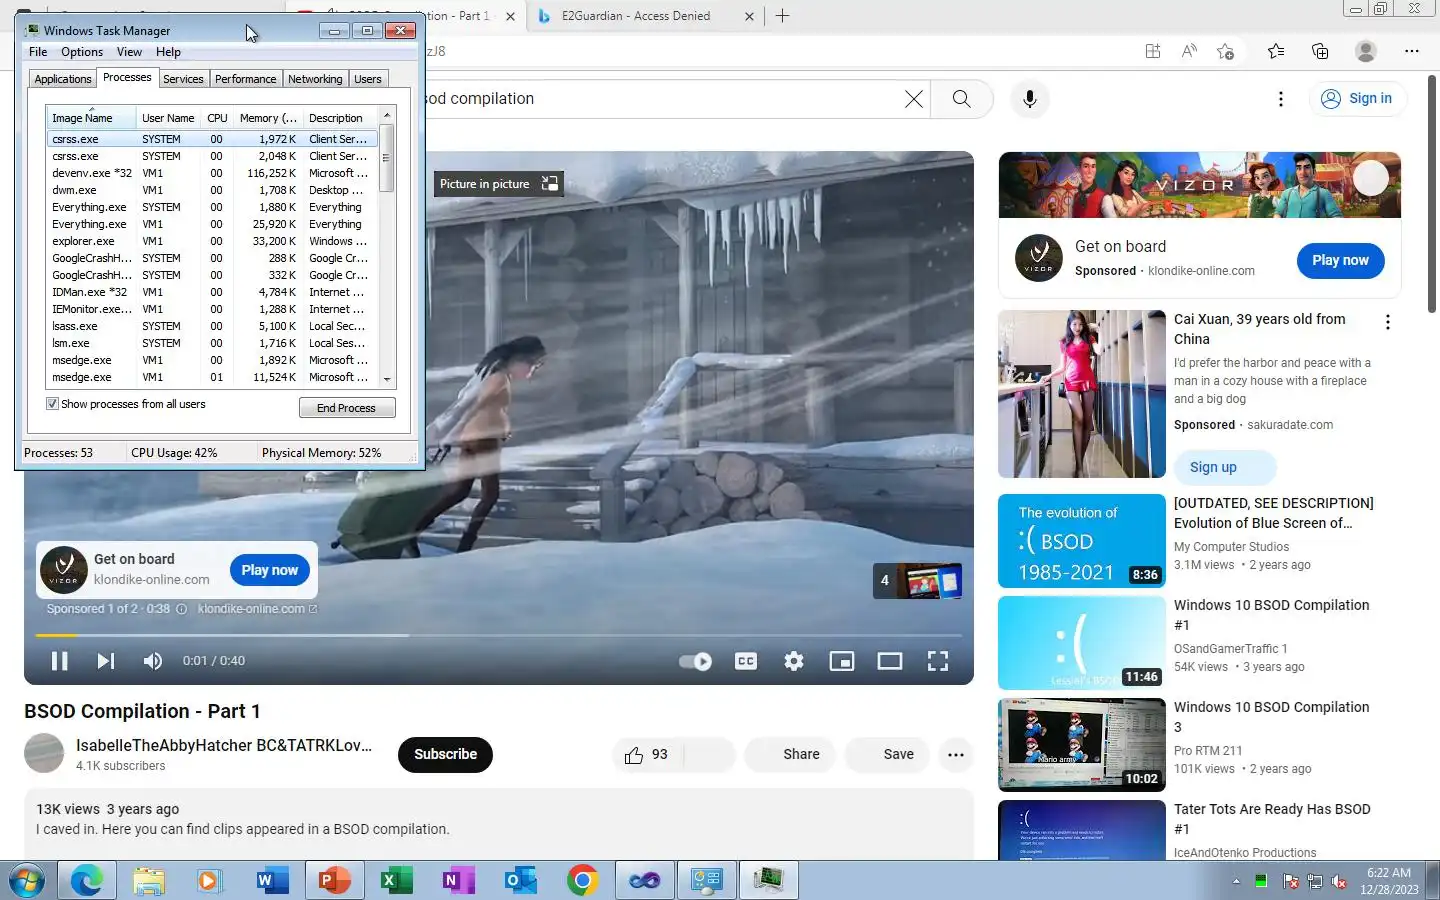Clear the YouTube search text
This screenshot has height=900, width=1440.
[914, 99]
